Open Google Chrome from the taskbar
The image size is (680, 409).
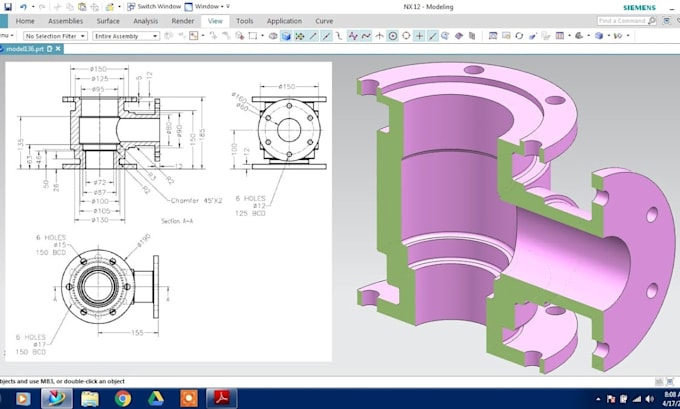(123, 398)
